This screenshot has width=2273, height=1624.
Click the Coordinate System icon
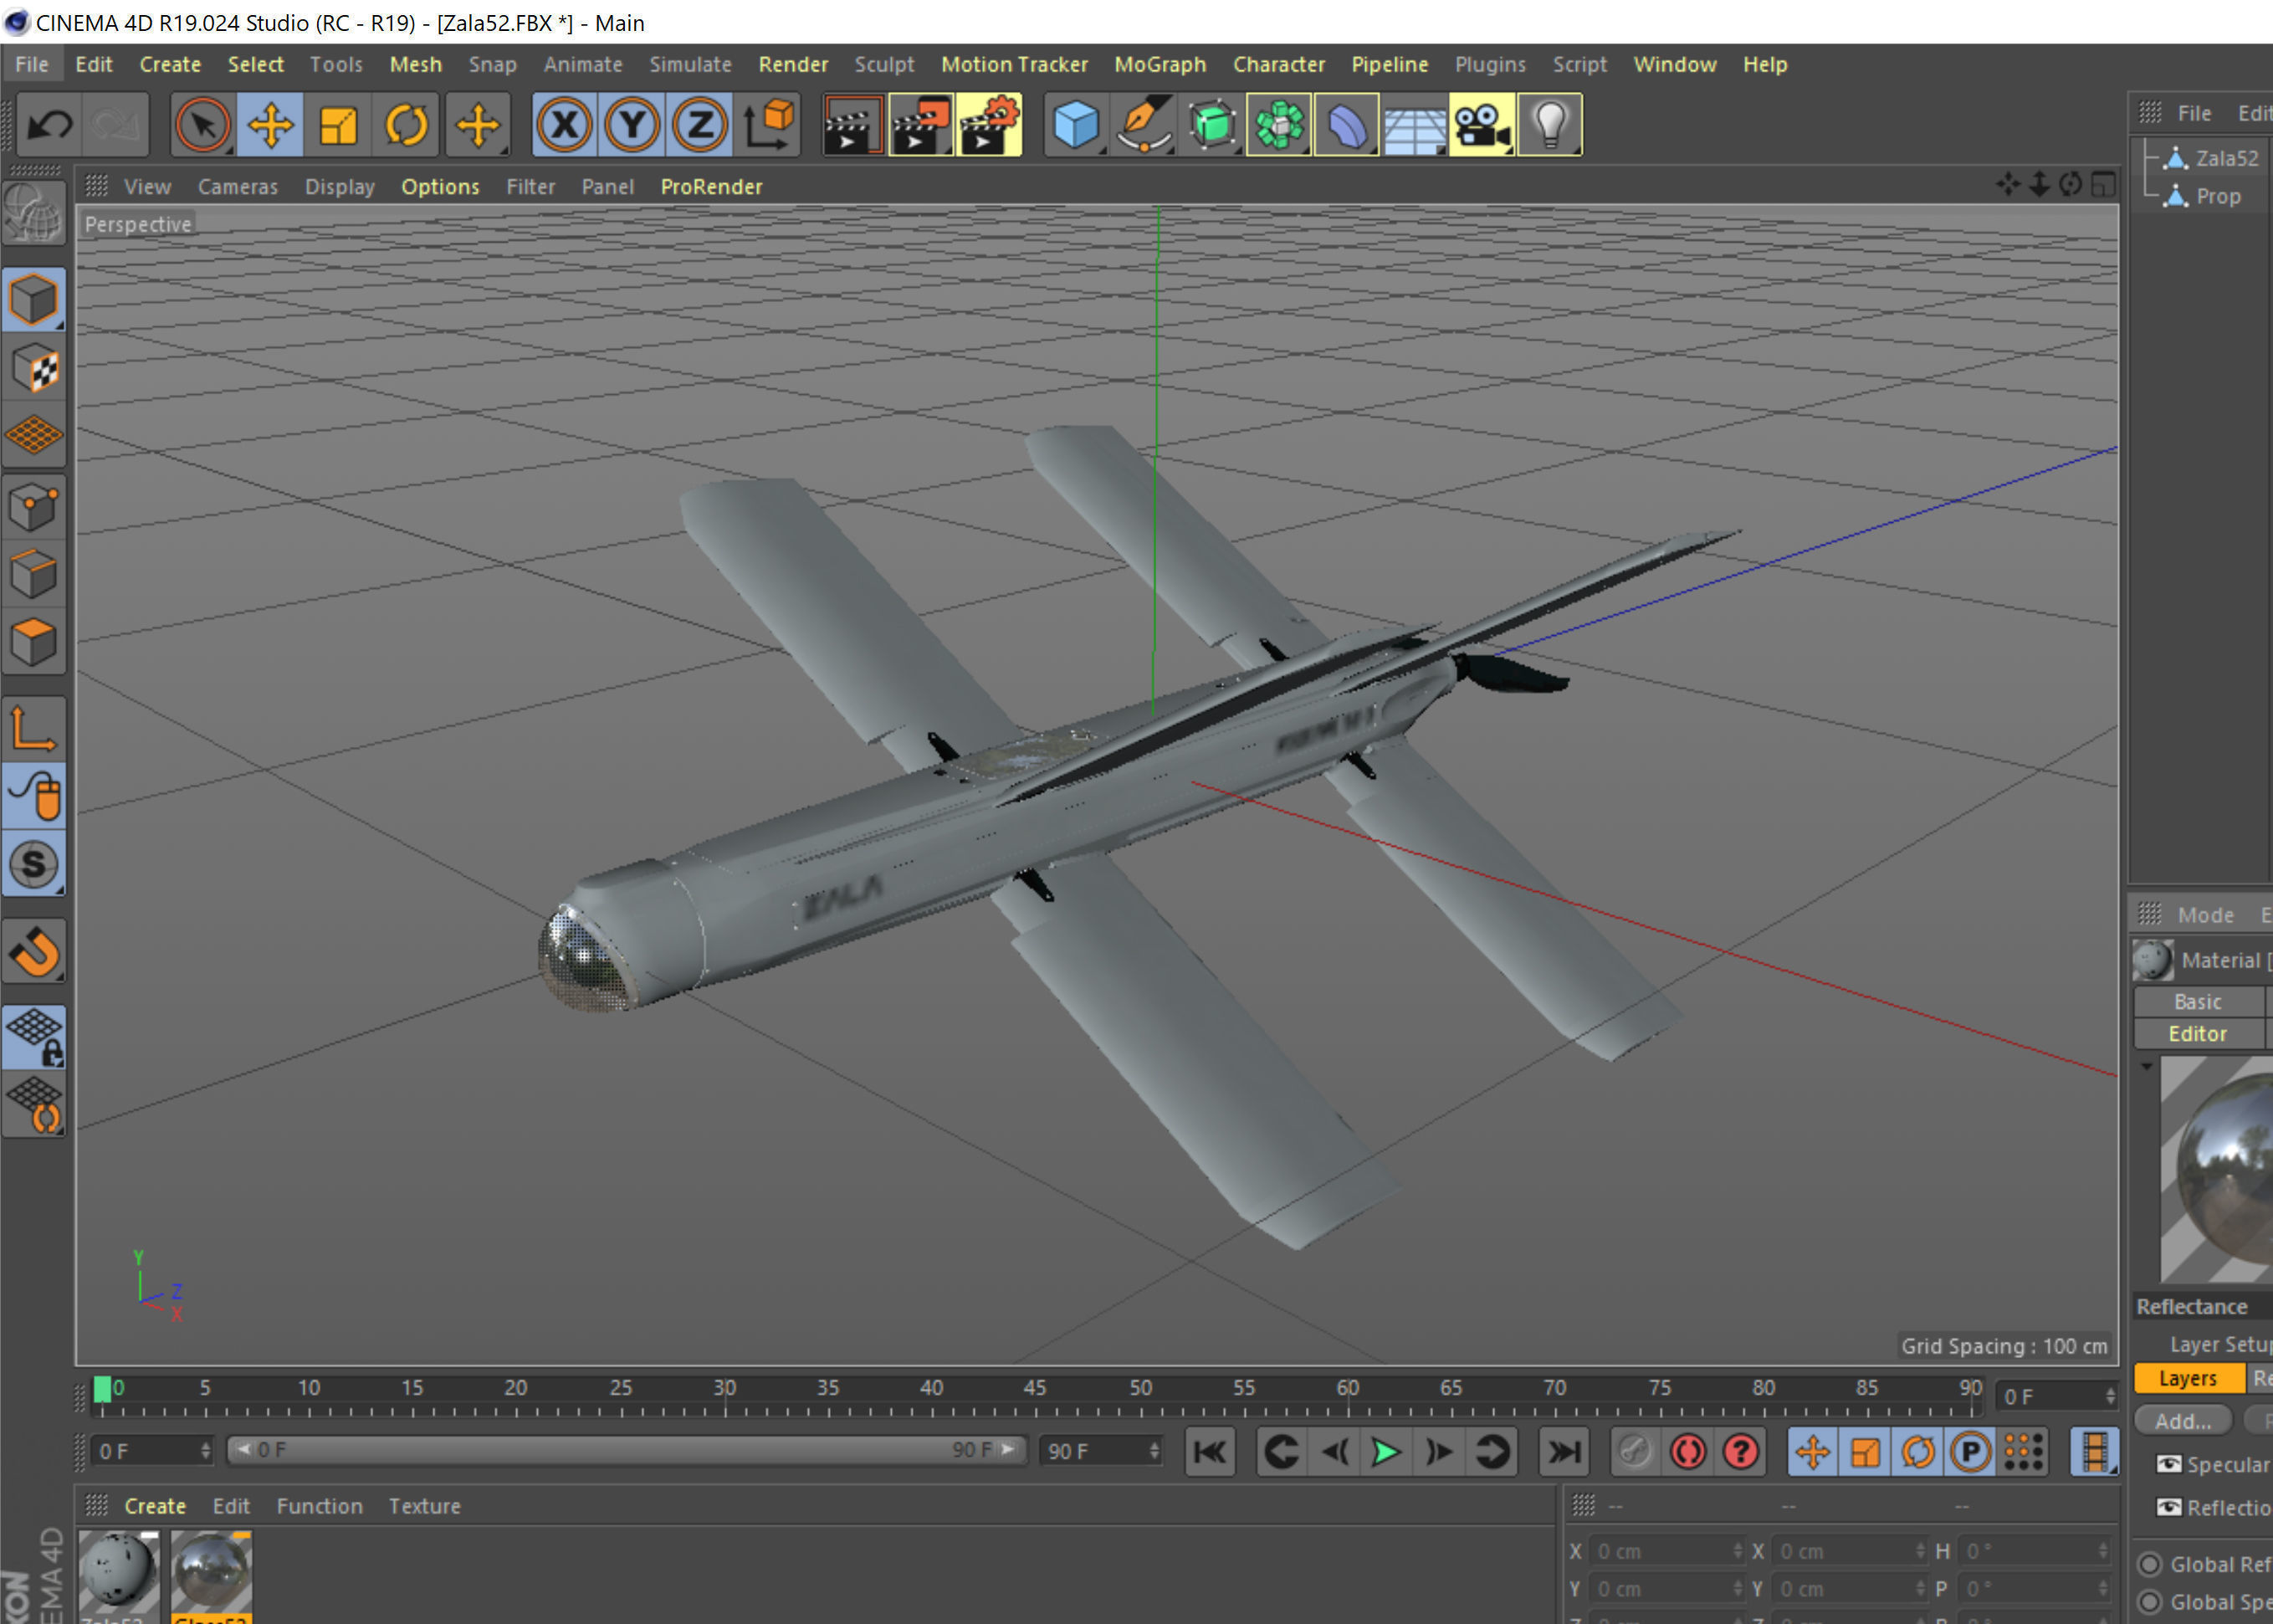[768, 125]
